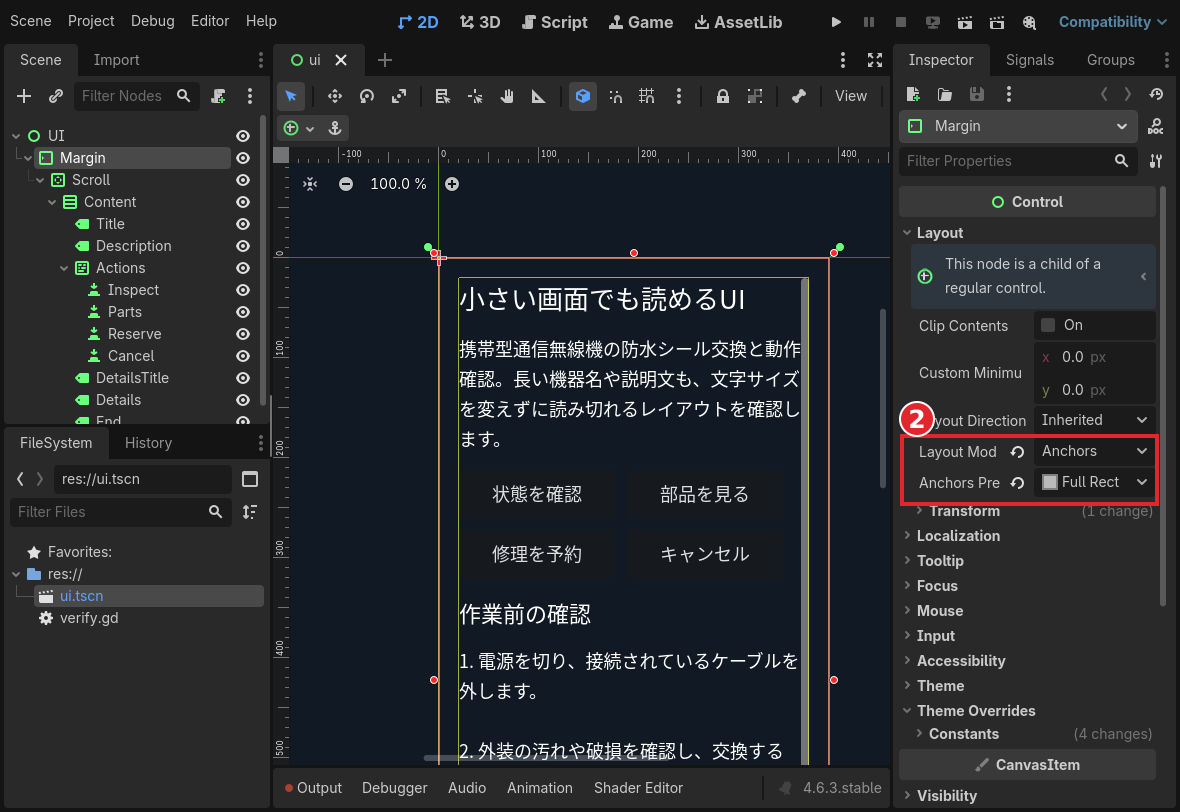Activate the Rotate Mode tool
The width and height of the screenshot is (1180, 812).
click(366, 96)
